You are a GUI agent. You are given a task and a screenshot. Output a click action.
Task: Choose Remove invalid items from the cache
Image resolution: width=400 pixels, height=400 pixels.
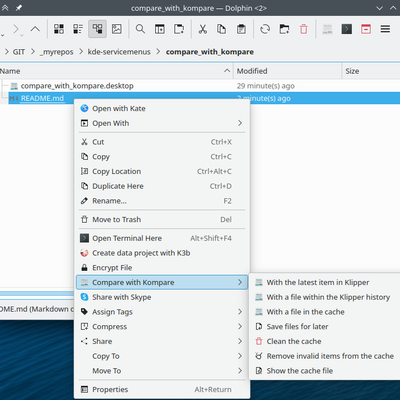326,356
